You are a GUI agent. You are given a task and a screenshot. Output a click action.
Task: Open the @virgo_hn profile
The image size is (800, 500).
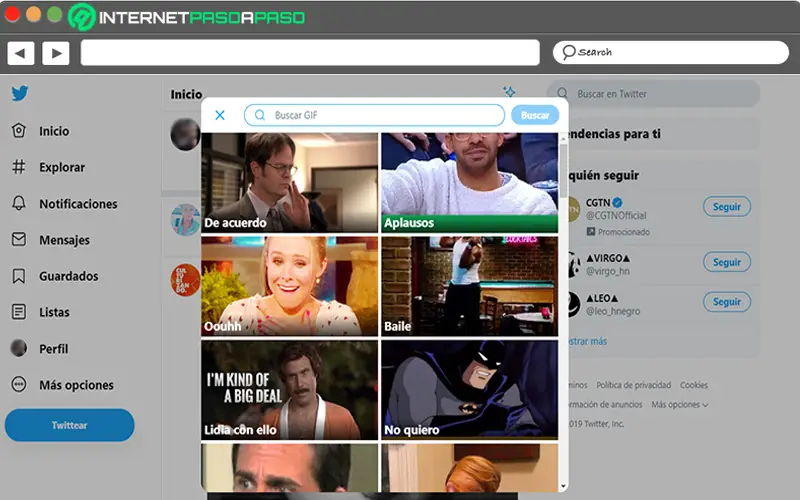pos(607,271)
